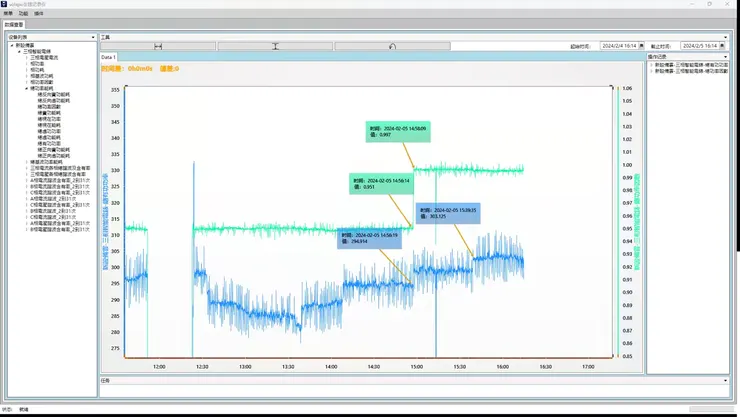Click the orange 0h0m0s time span readout

coord(127,69)
